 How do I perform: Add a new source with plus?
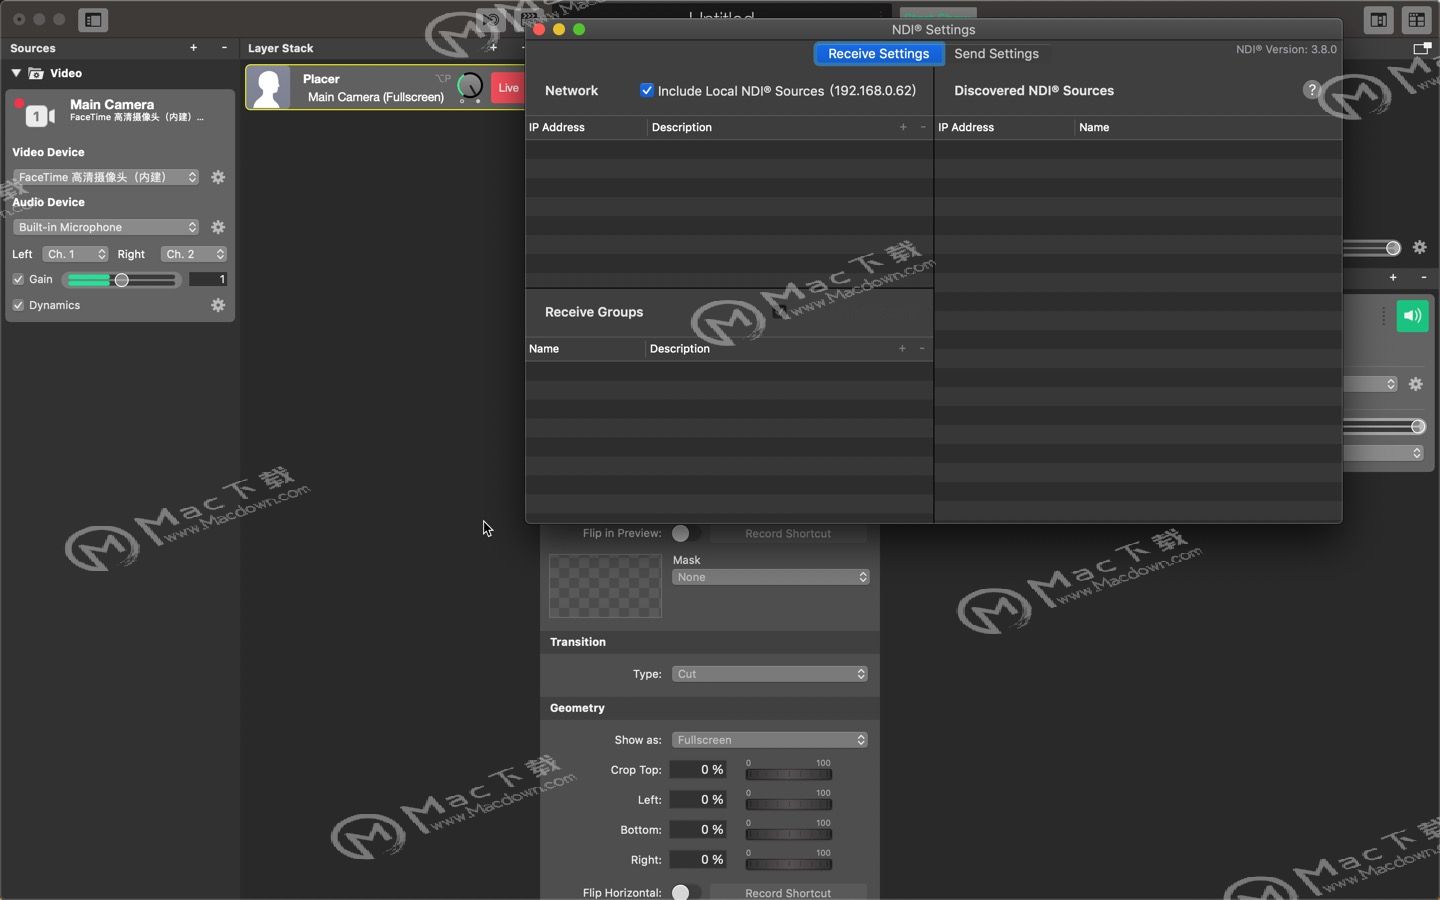(193, 47)
